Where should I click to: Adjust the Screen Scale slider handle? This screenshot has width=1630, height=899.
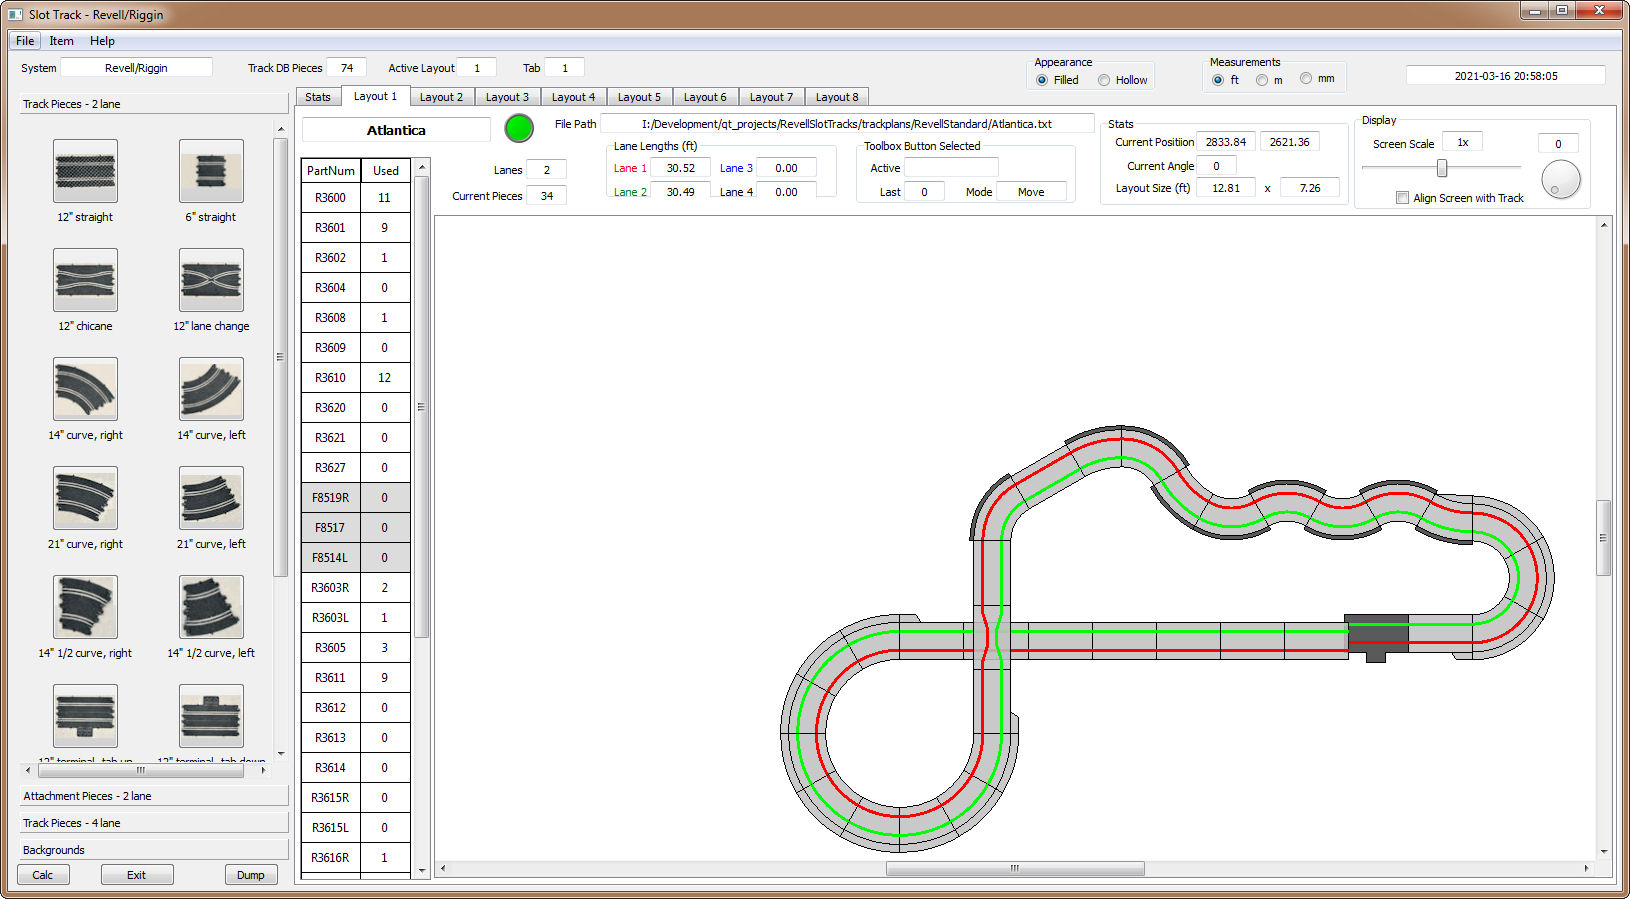1442,168
